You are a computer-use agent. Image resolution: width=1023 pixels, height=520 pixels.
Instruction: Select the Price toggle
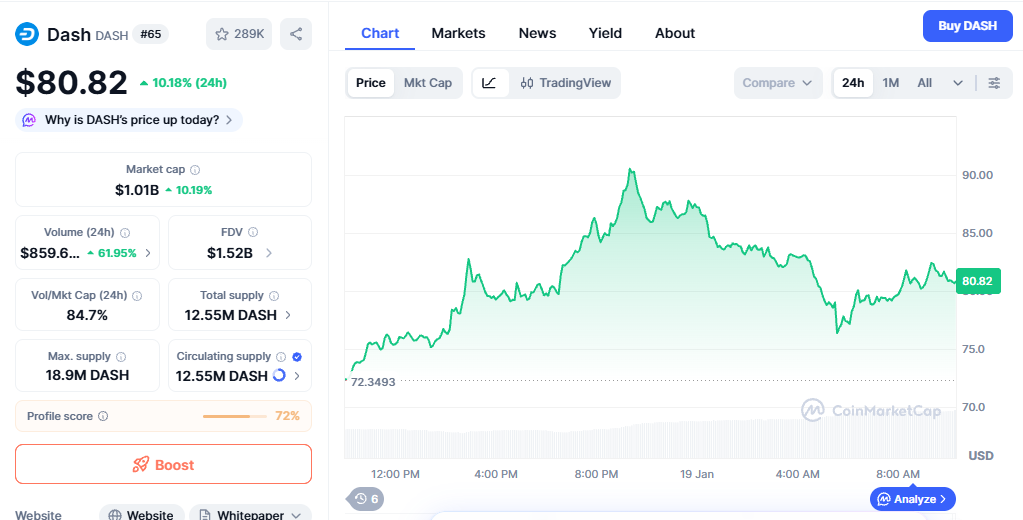(x=371, y=83)
